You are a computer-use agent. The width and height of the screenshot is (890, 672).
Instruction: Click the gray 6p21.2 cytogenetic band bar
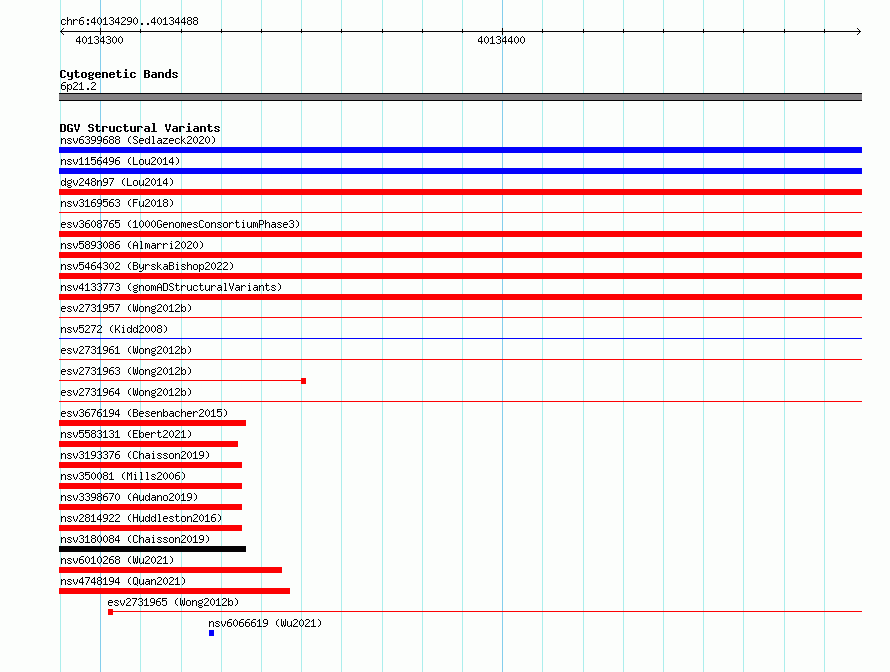(460, 97)
